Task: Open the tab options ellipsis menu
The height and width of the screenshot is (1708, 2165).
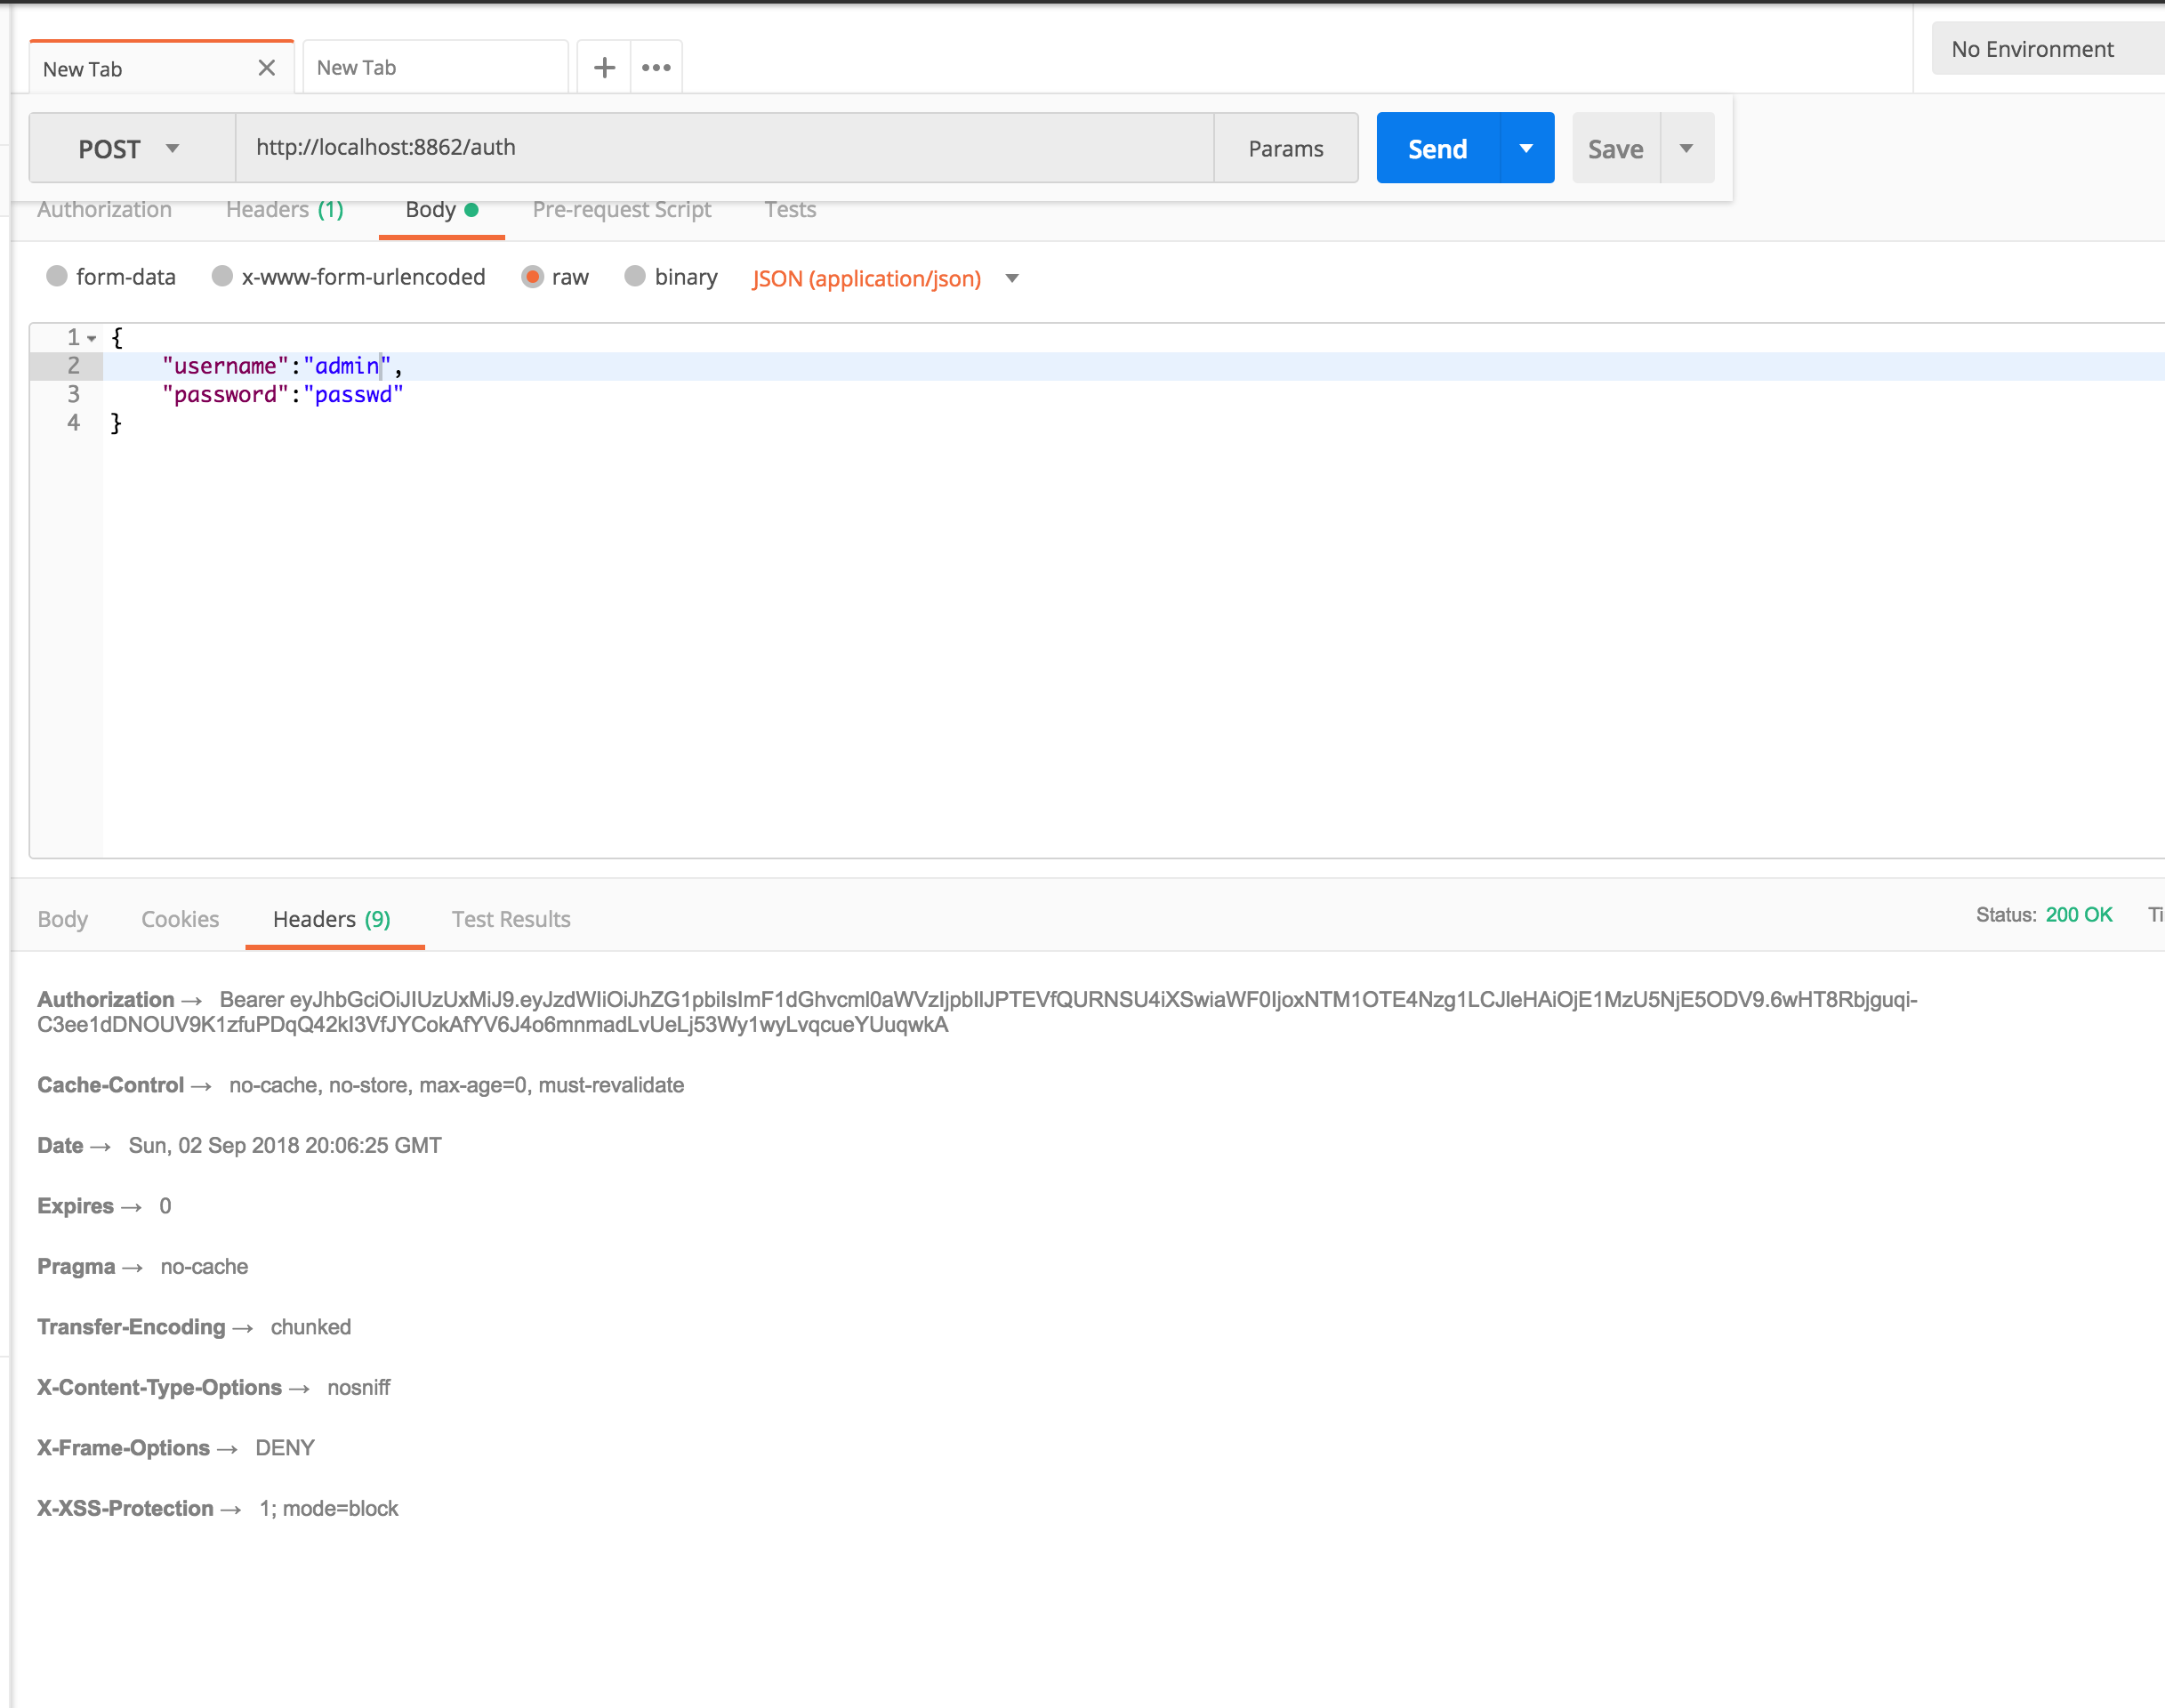Action: (656, 68)
